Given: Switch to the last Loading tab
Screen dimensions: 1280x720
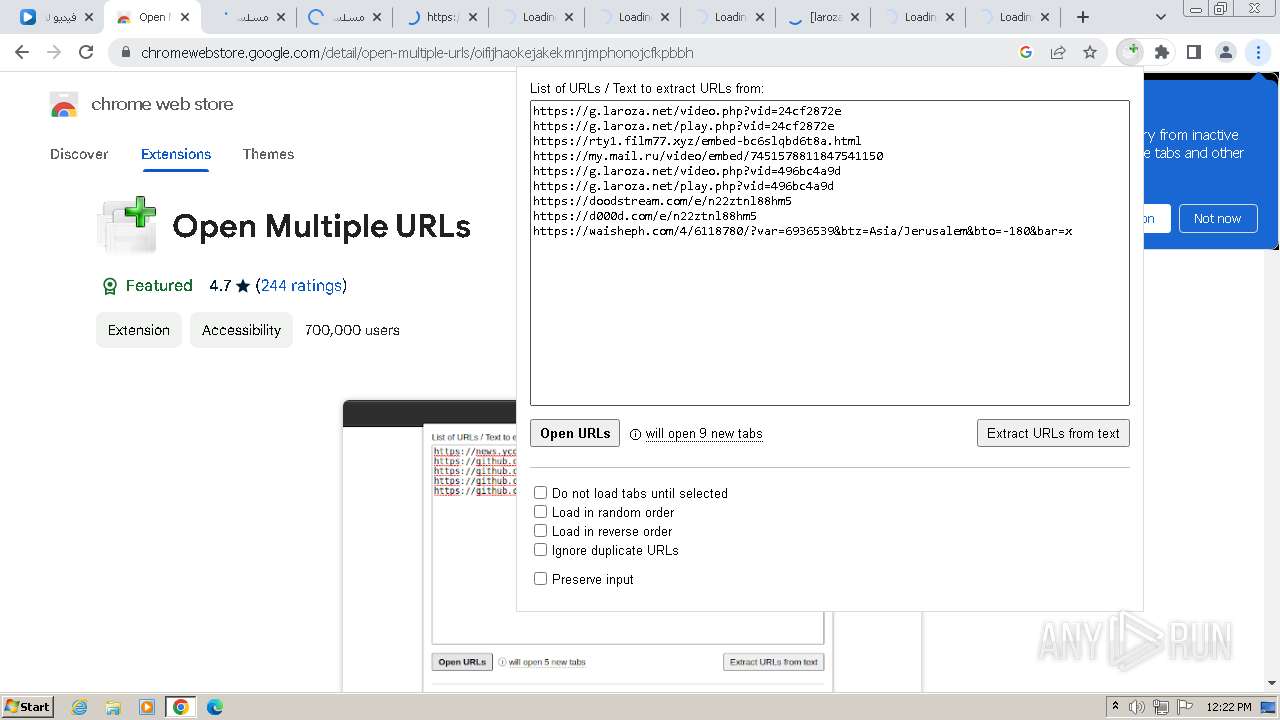Looking at the screenshot, I should point(1014,17).
